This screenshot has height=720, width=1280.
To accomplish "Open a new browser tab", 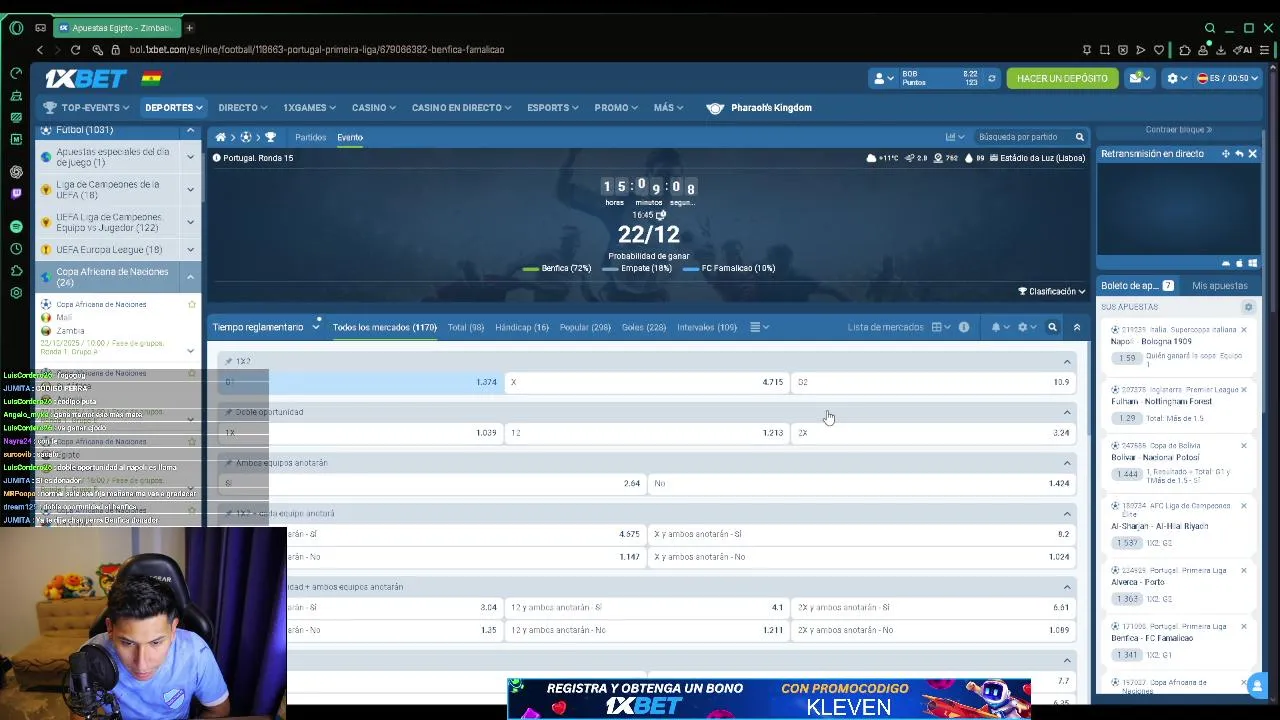I will [189, 28].
